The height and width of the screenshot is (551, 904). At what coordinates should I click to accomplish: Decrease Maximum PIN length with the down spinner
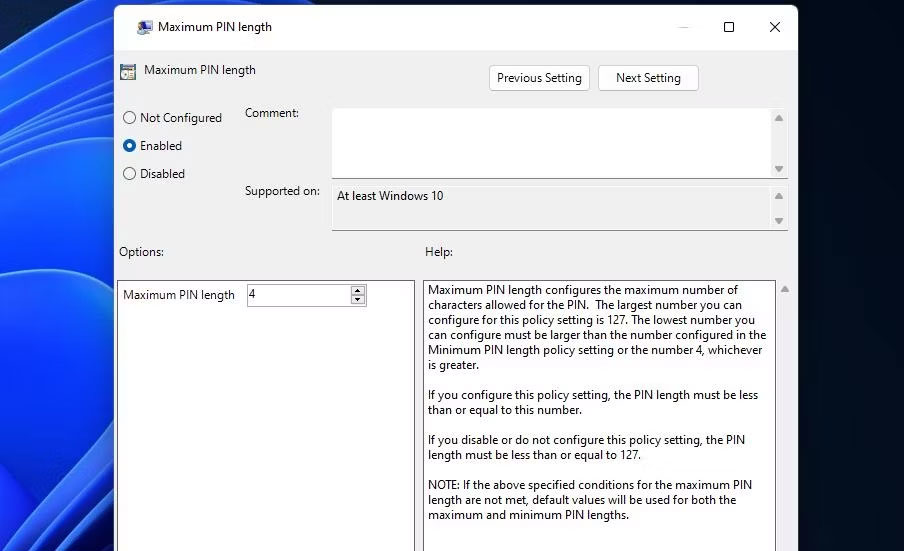coord(358,300)
